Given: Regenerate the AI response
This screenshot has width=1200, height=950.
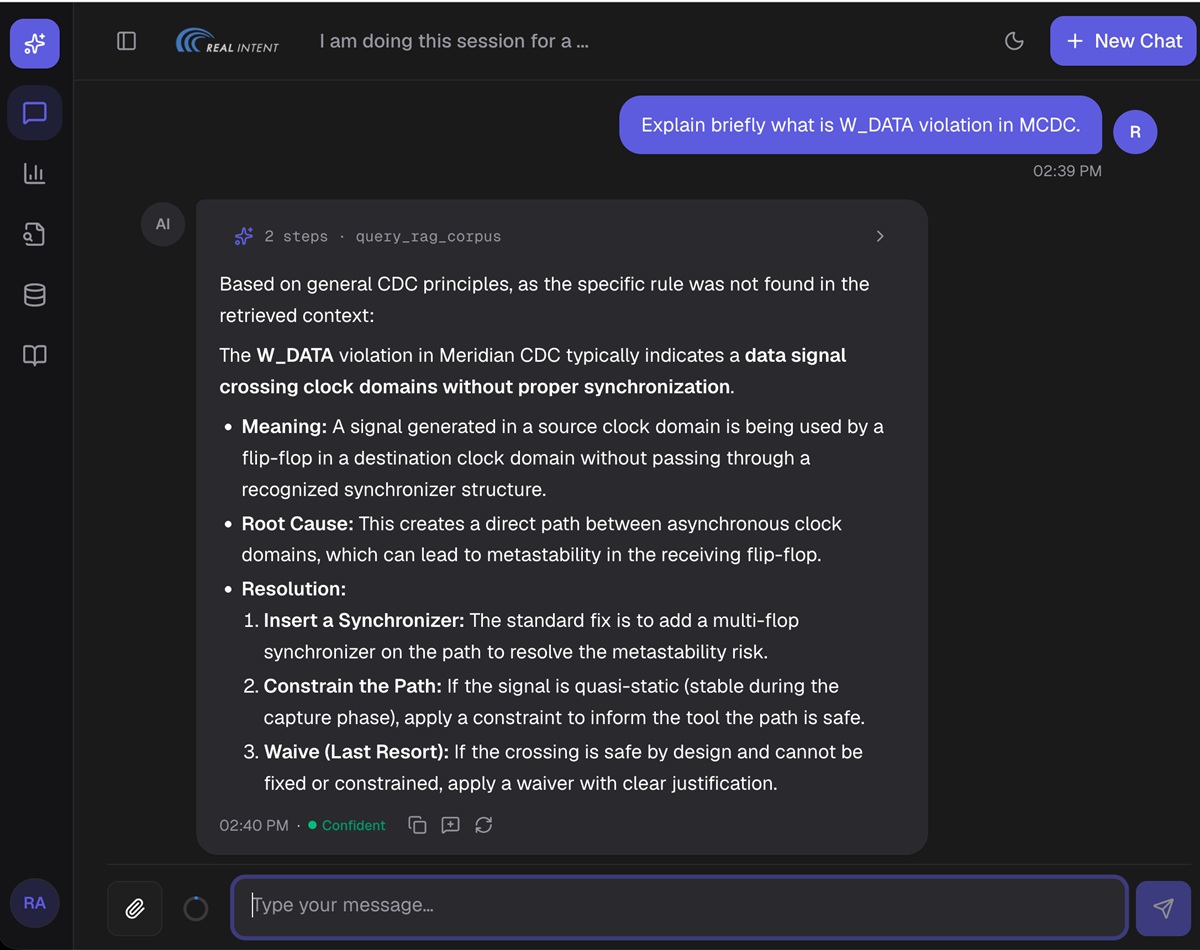Looking at the screenshot, I should point(483,825).
